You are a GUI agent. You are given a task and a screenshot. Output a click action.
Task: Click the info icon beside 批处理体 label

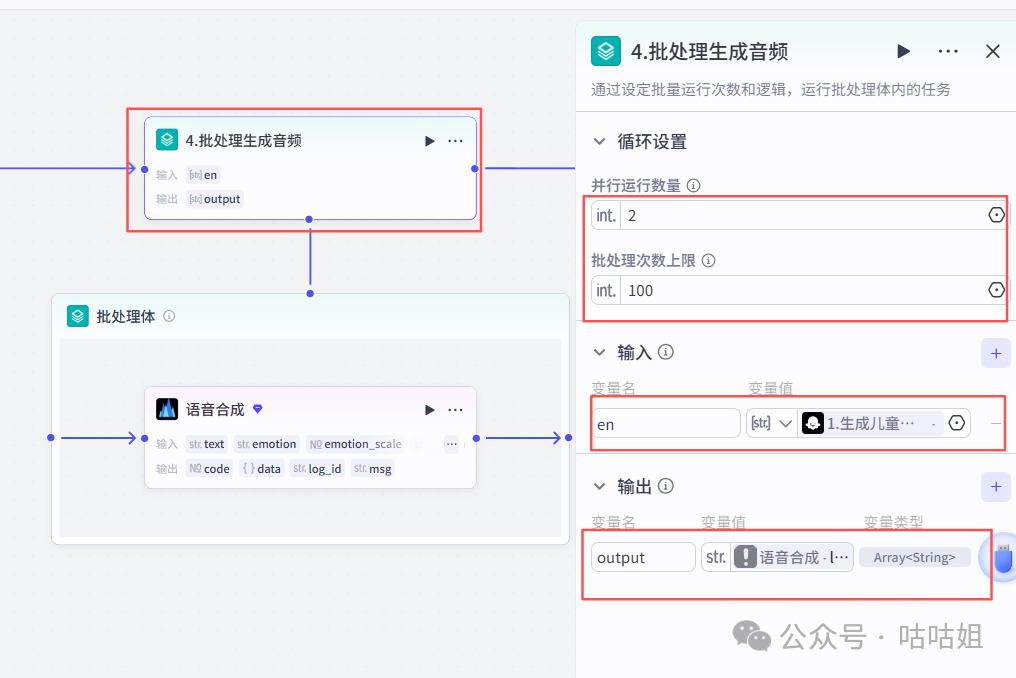(x=169, y=316)
